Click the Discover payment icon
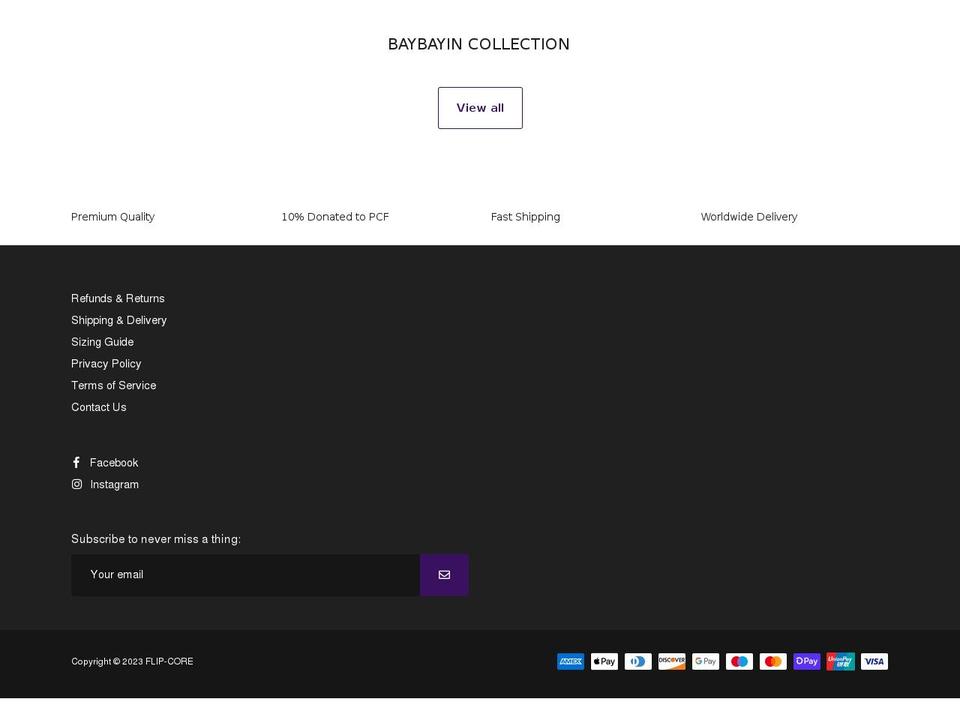This screenshot has height=720, width=960. click(671, 661)
